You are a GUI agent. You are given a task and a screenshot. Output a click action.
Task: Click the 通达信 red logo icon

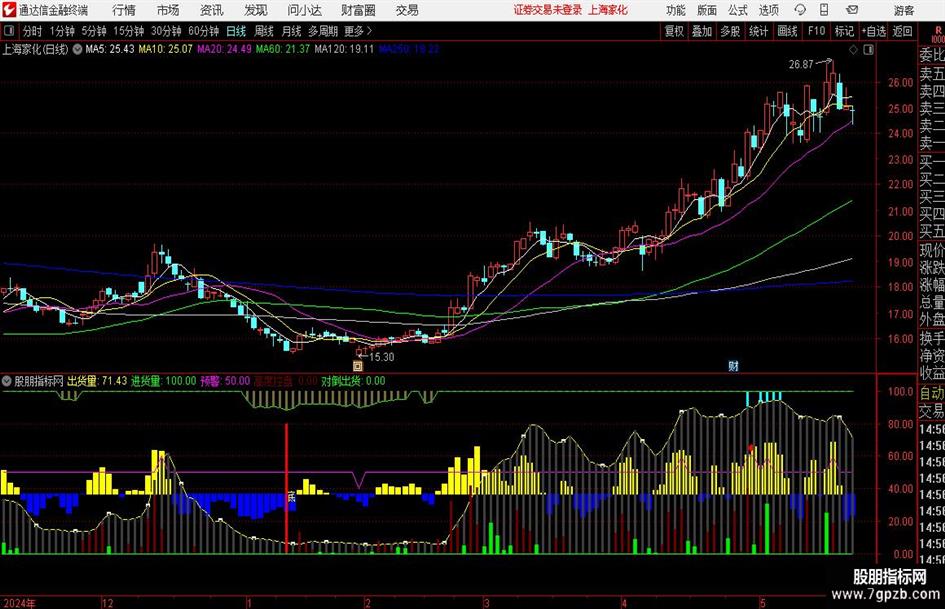9,10
